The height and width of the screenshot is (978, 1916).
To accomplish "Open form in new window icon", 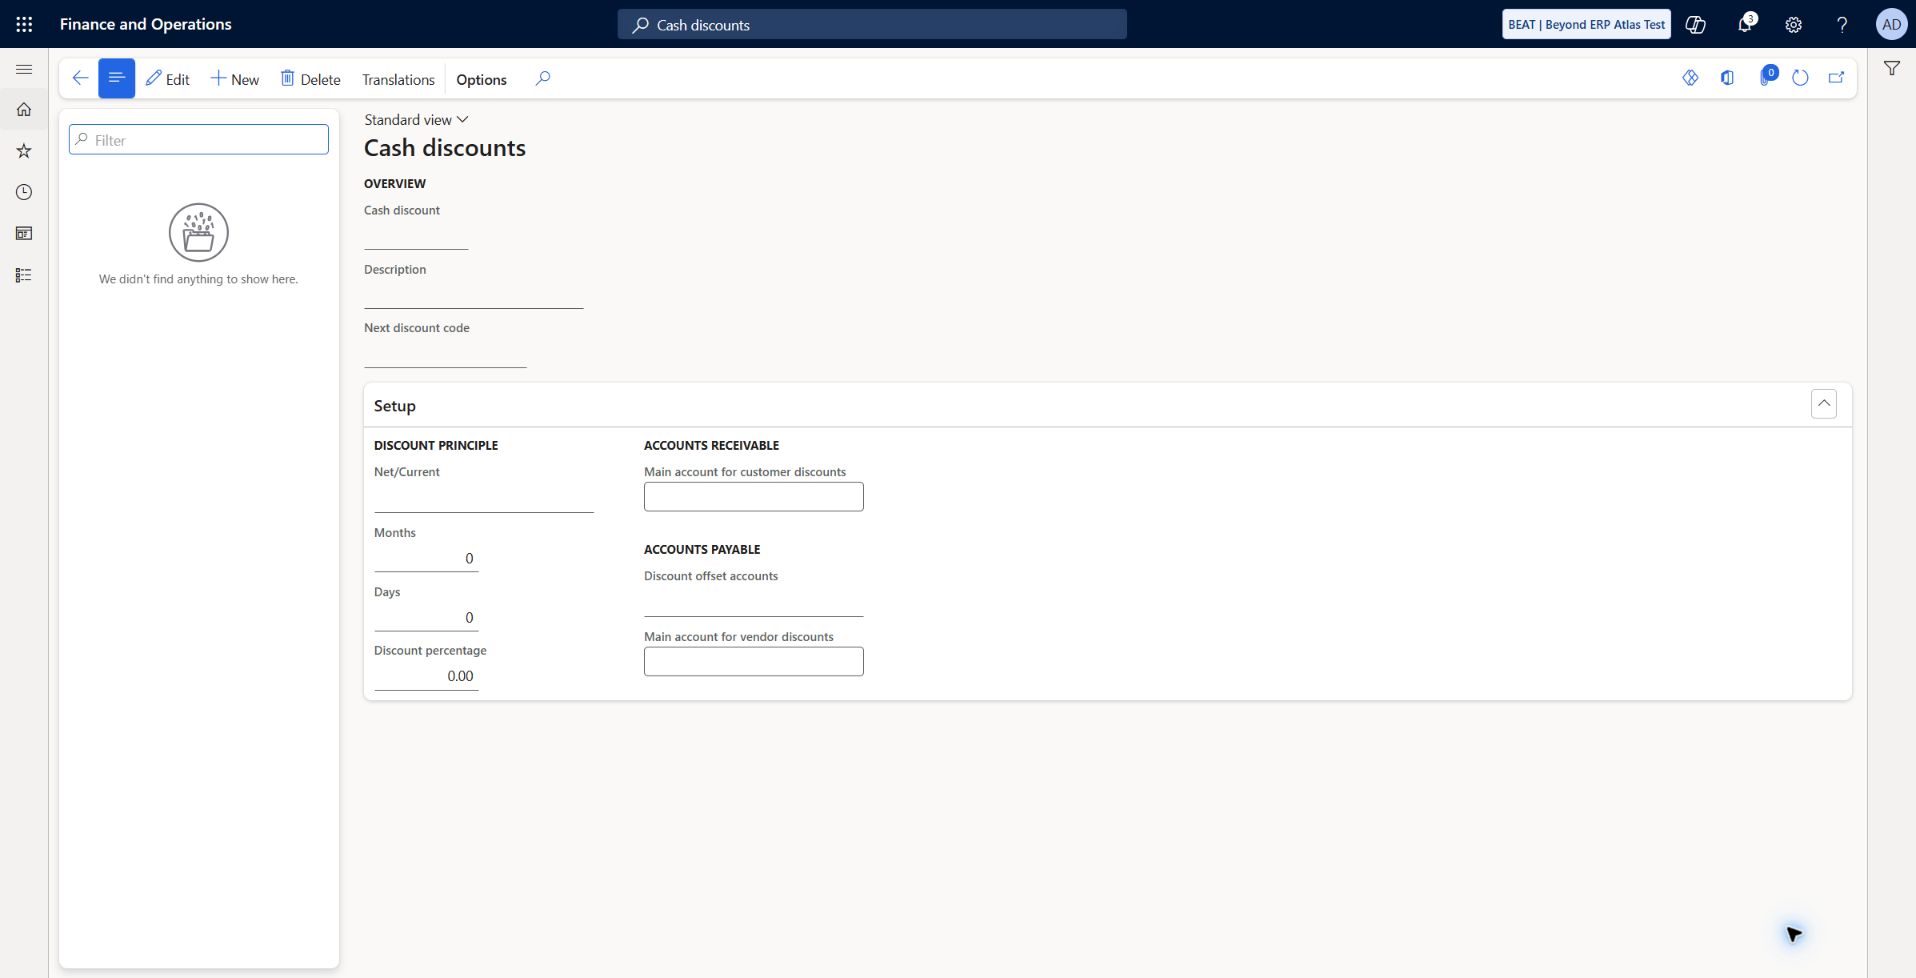I will [x=1836, y=78].
